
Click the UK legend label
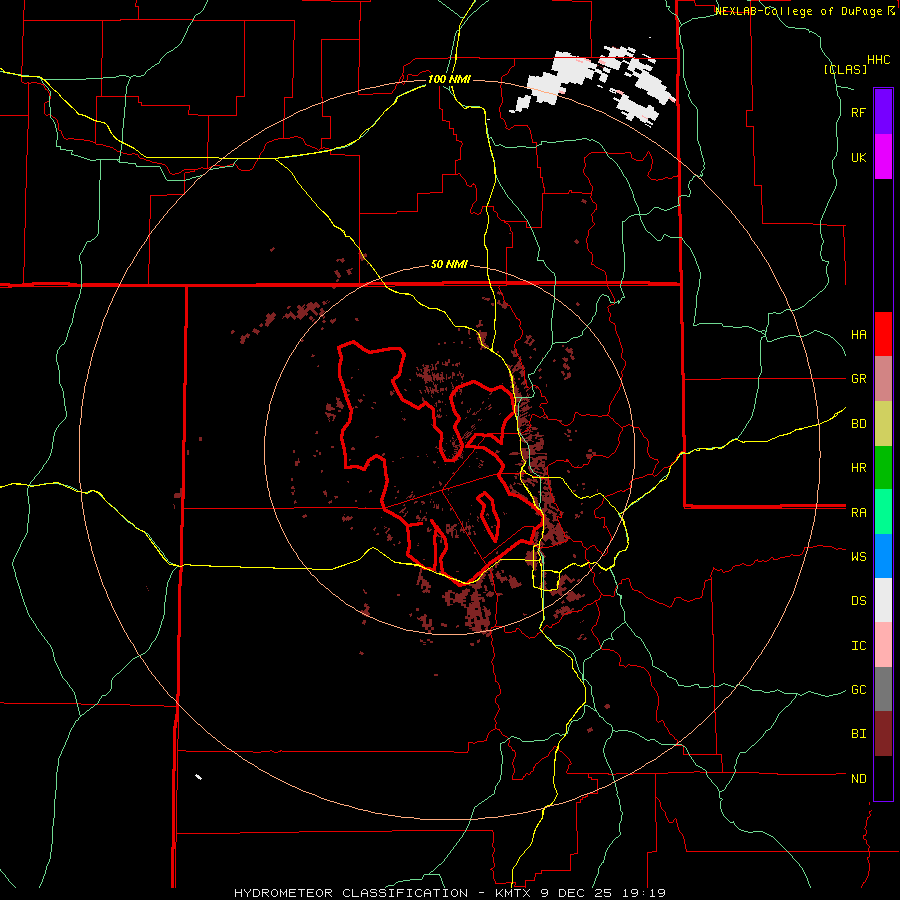858,157
